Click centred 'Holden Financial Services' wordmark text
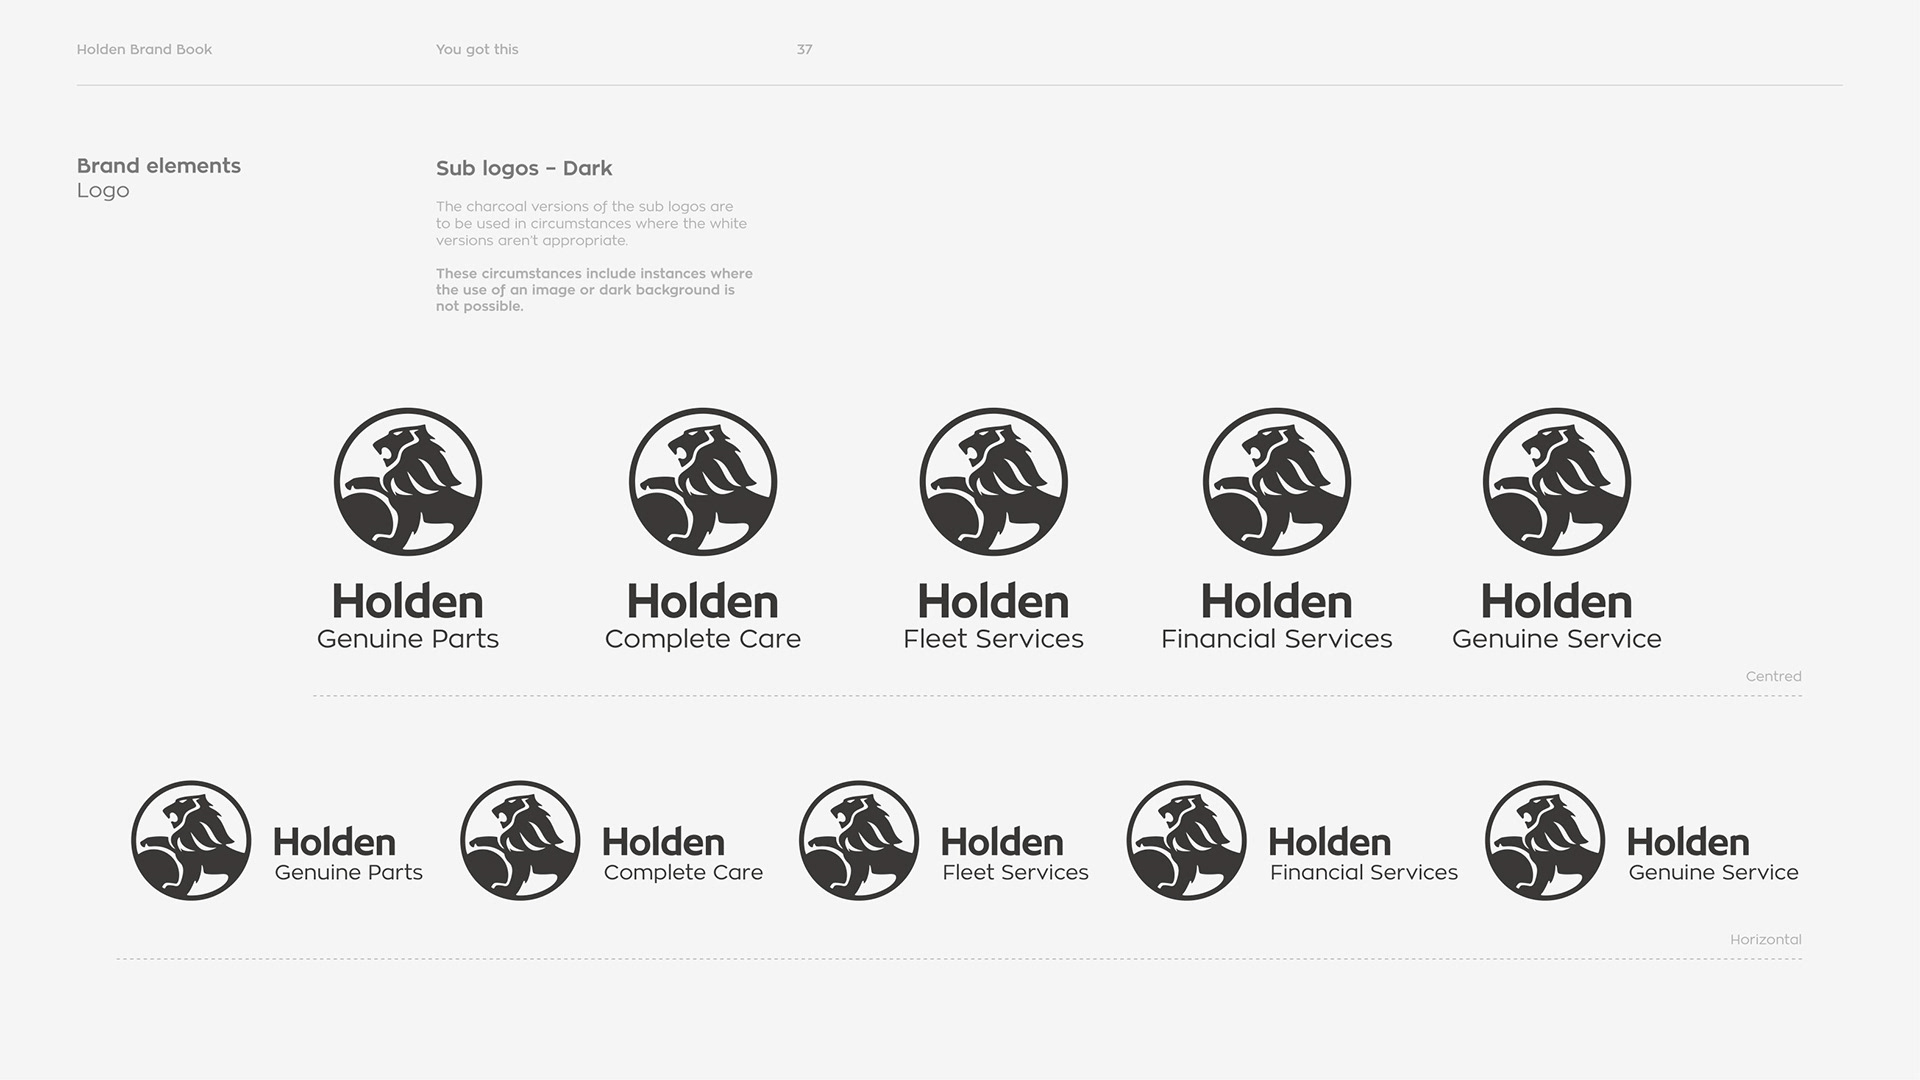 (1277, 618)
